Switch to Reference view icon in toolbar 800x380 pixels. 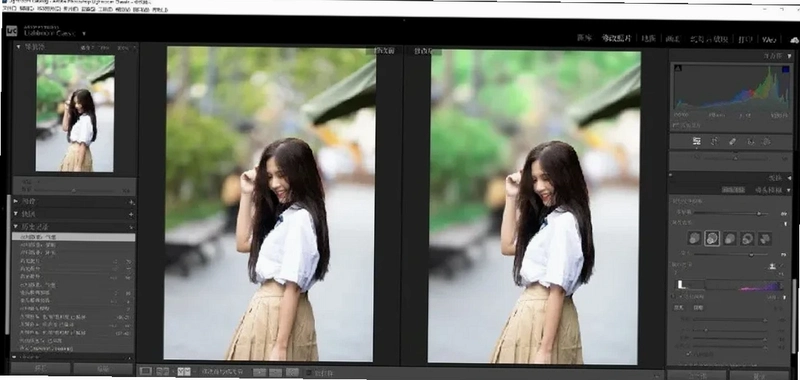pos(162,371)
